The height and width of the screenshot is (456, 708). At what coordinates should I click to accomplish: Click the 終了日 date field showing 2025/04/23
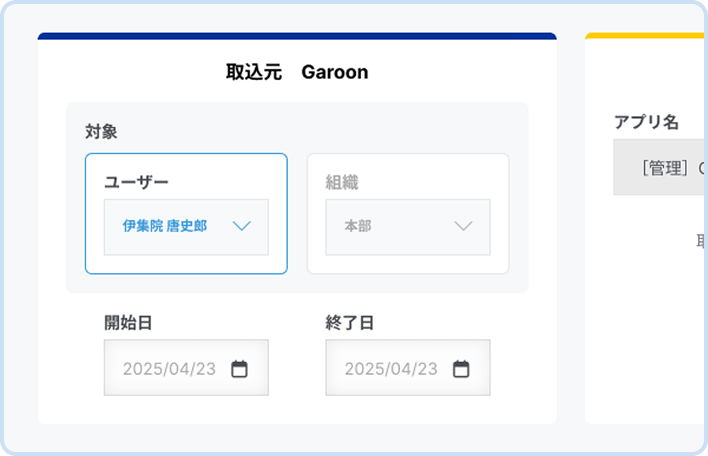391,369
